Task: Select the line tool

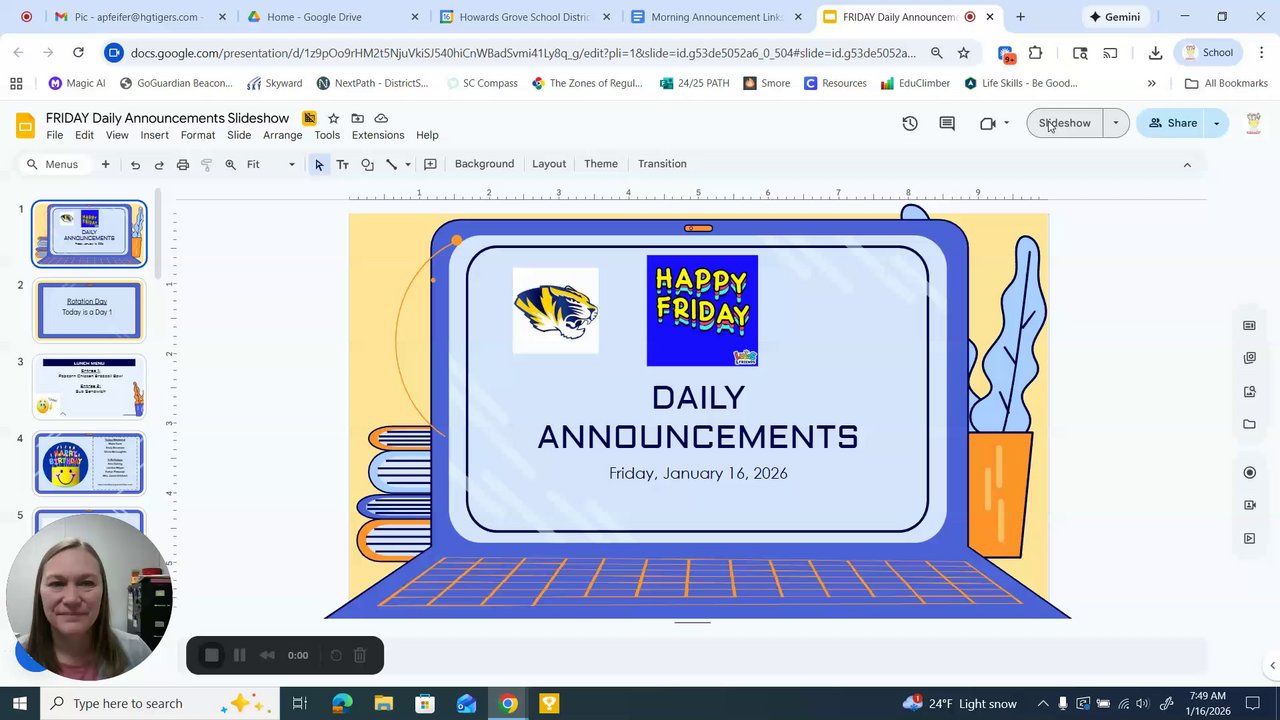Action: (391, 164)
